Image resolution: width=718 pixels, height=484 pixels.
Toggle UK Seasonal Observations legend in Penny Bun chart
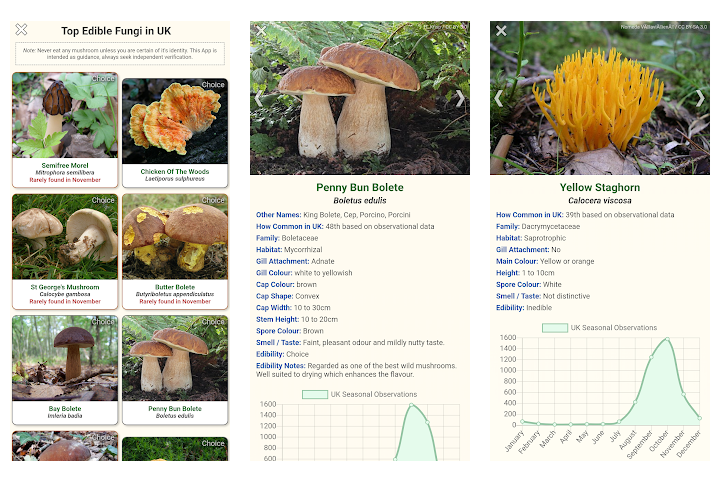[359, 394]
